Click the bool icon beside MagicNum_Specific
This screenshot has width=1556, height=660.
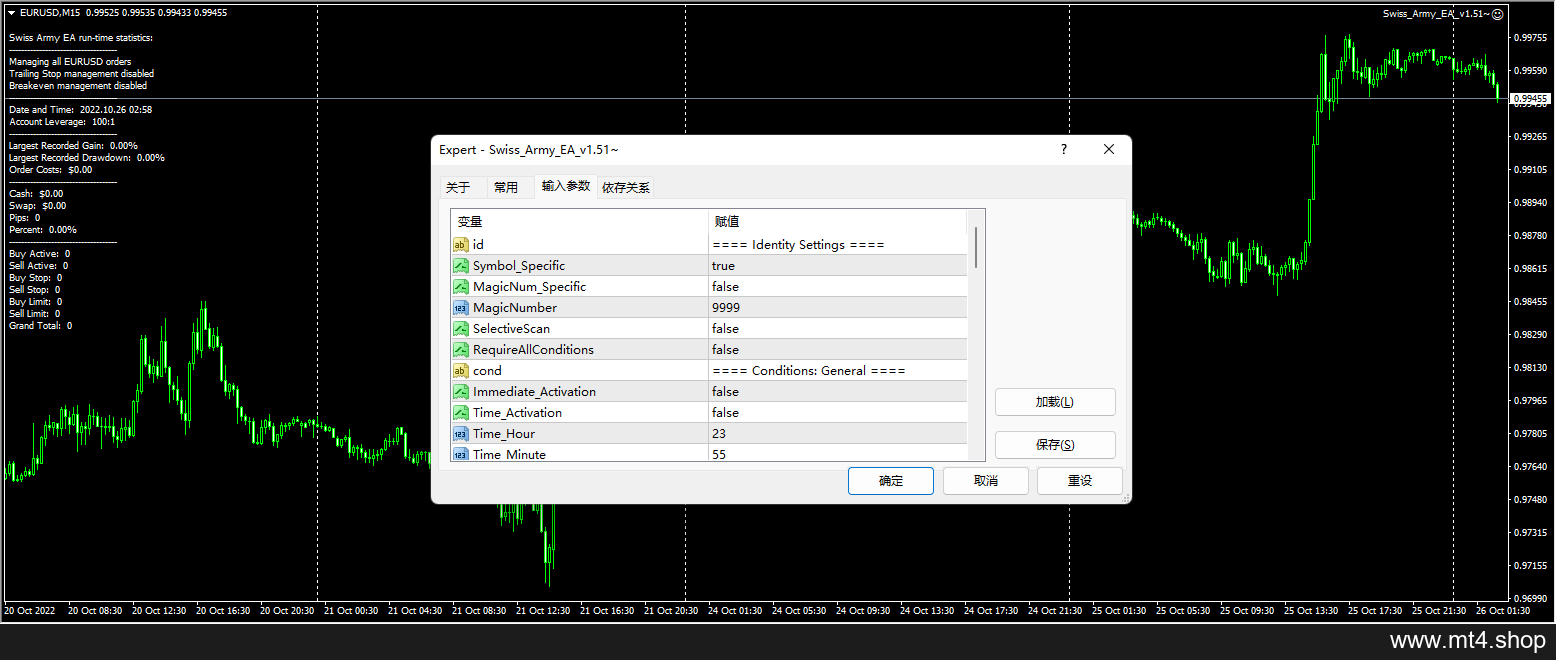click(x=461, y=287)
